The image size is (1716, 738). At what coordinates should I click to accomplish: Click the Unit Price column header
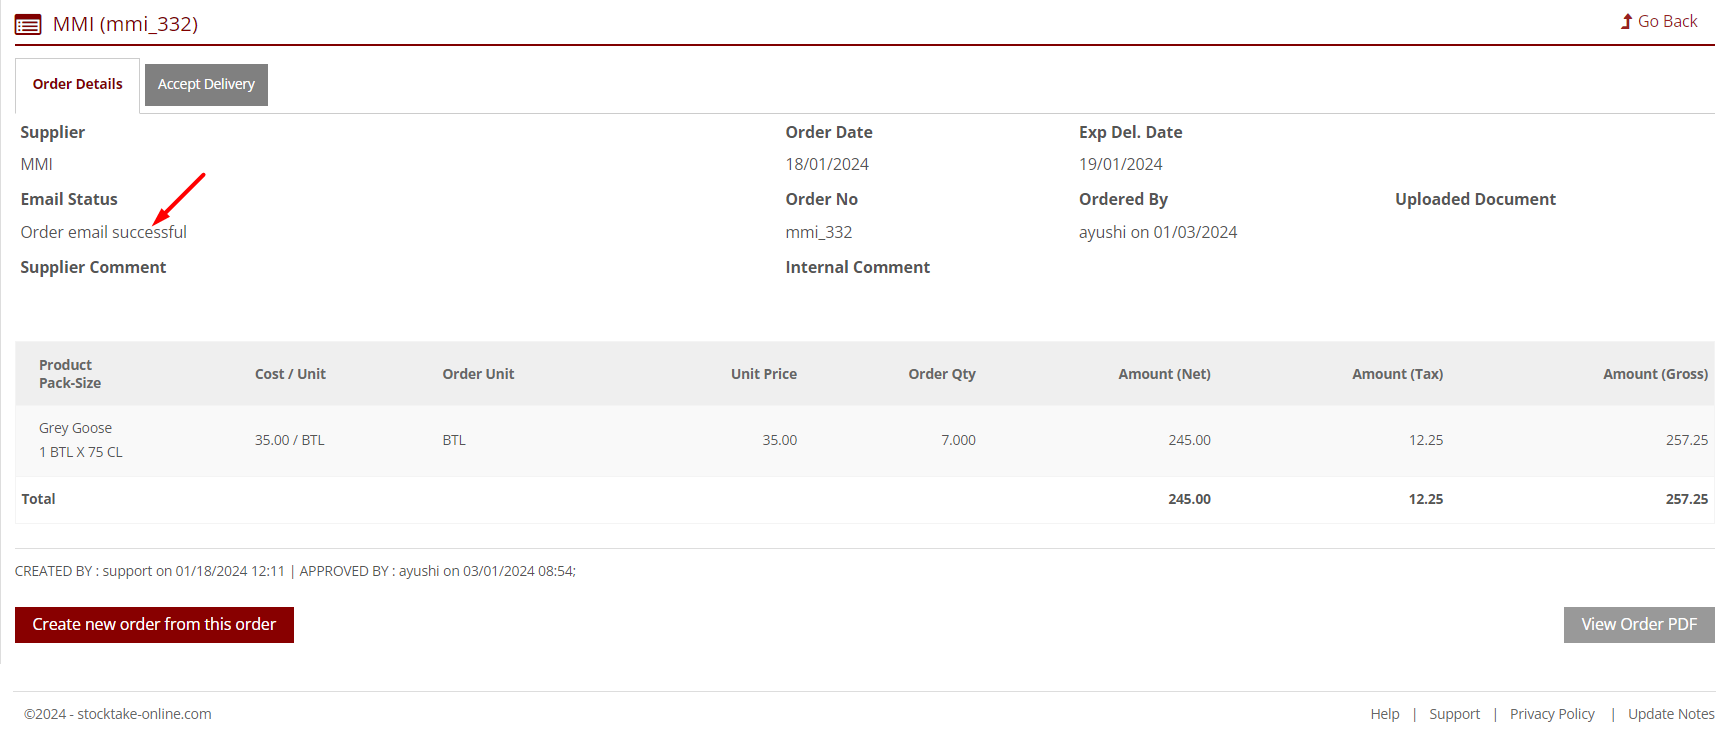pyautogui.click(x=763, y=374)
